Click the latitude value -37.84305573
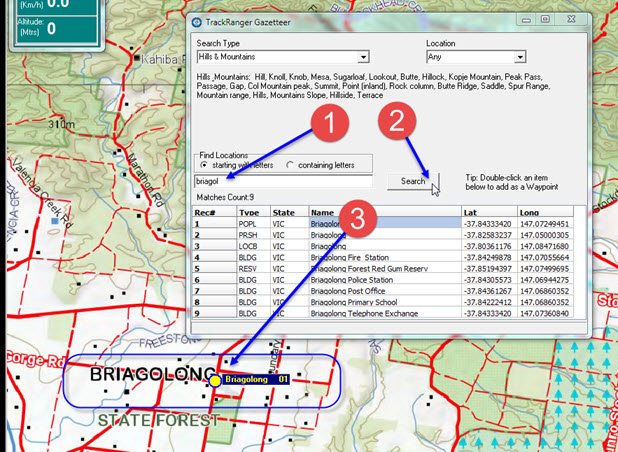618x452 pixels. (x=488, y=280)
